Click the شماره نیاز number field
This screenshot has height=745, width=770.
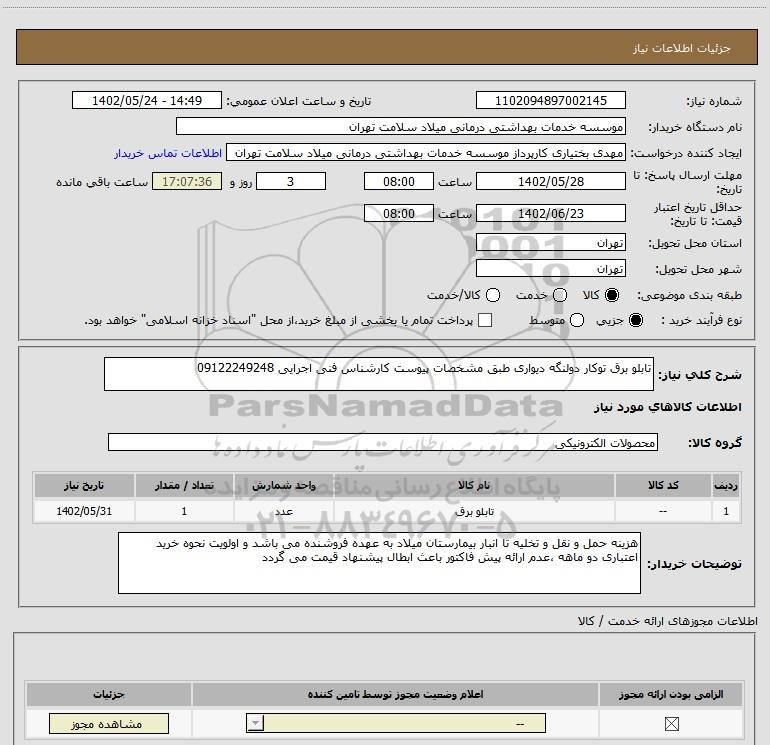[x=551, y=102]
